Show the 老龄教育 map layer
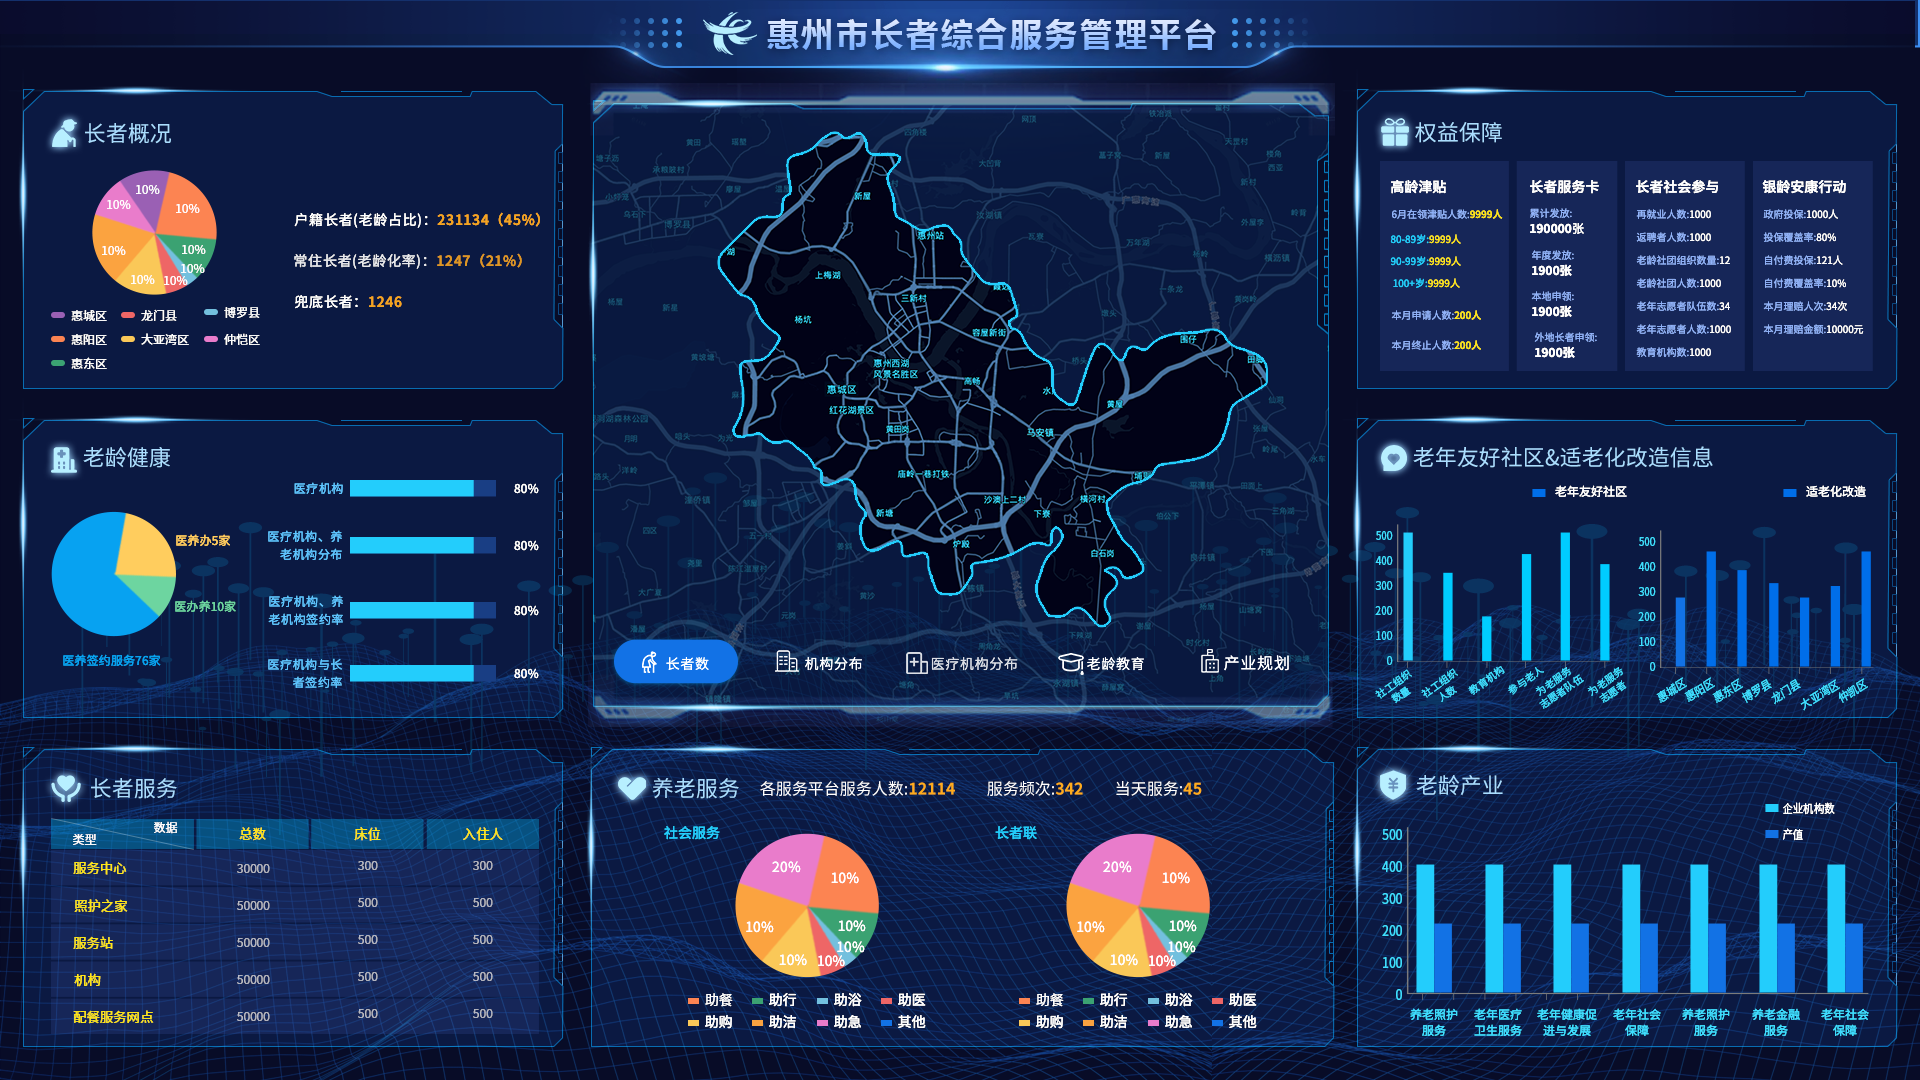The image size is (1920, 1080). tap(1101, 663)
